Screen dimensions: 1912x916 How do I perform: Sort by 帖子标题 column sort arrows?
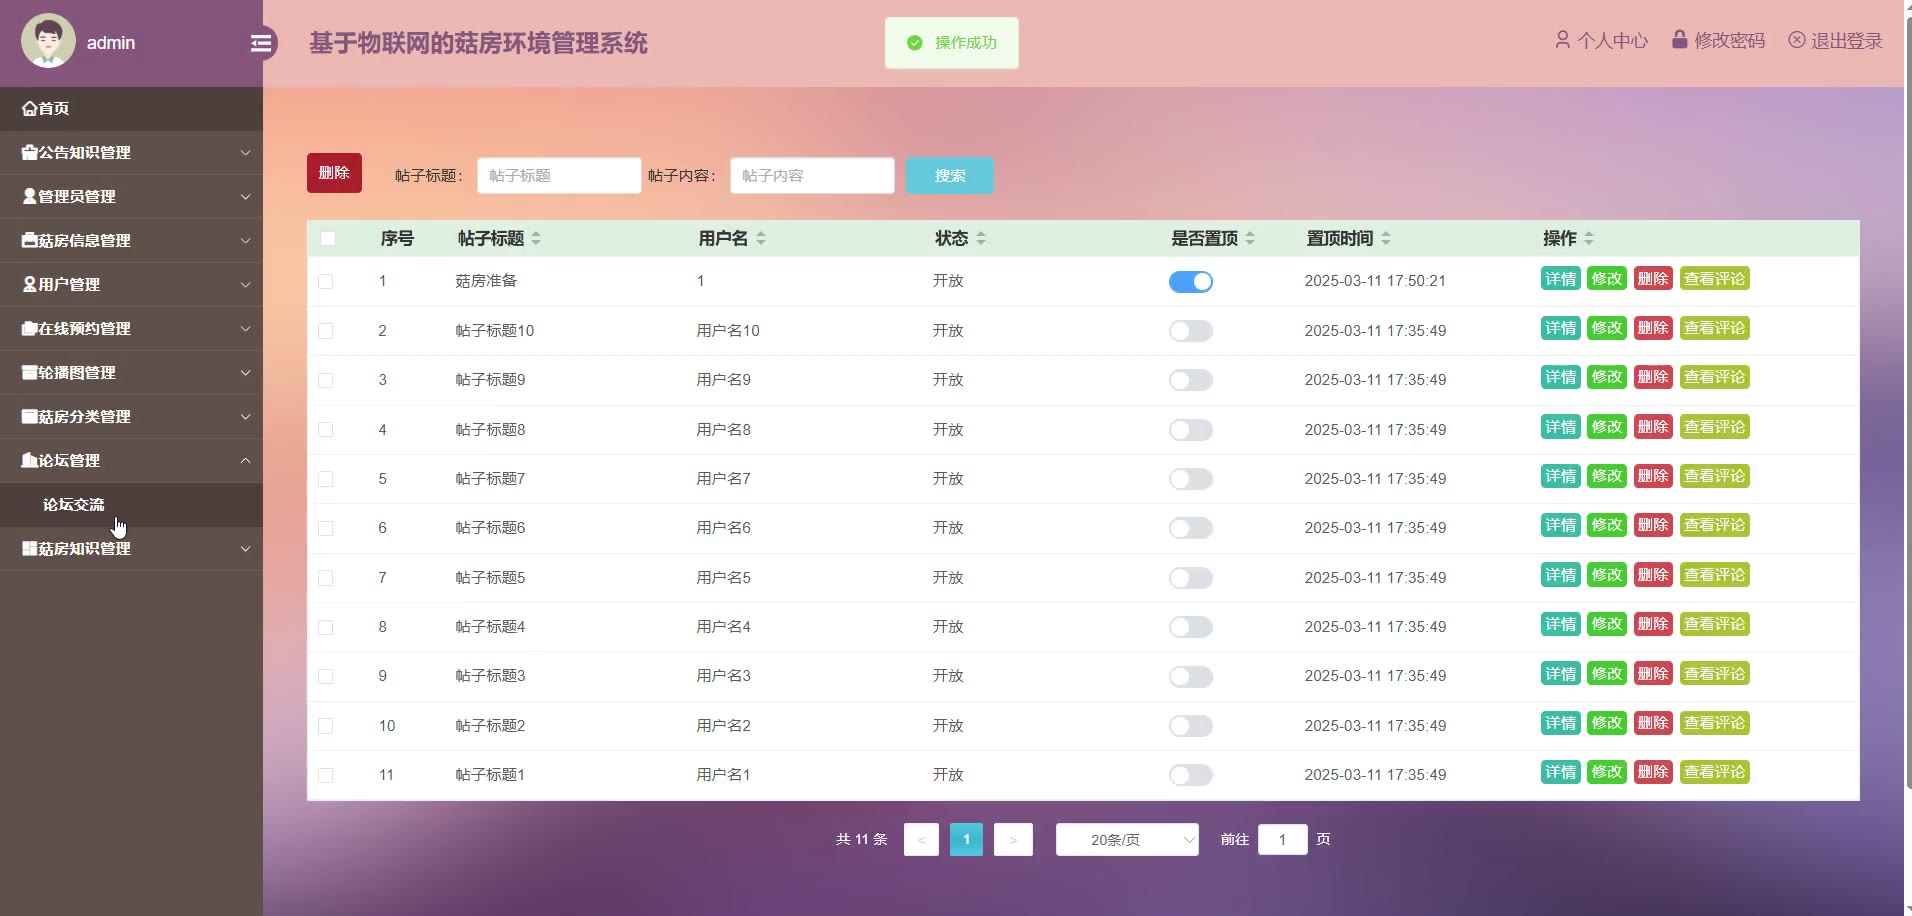point(536,238)
